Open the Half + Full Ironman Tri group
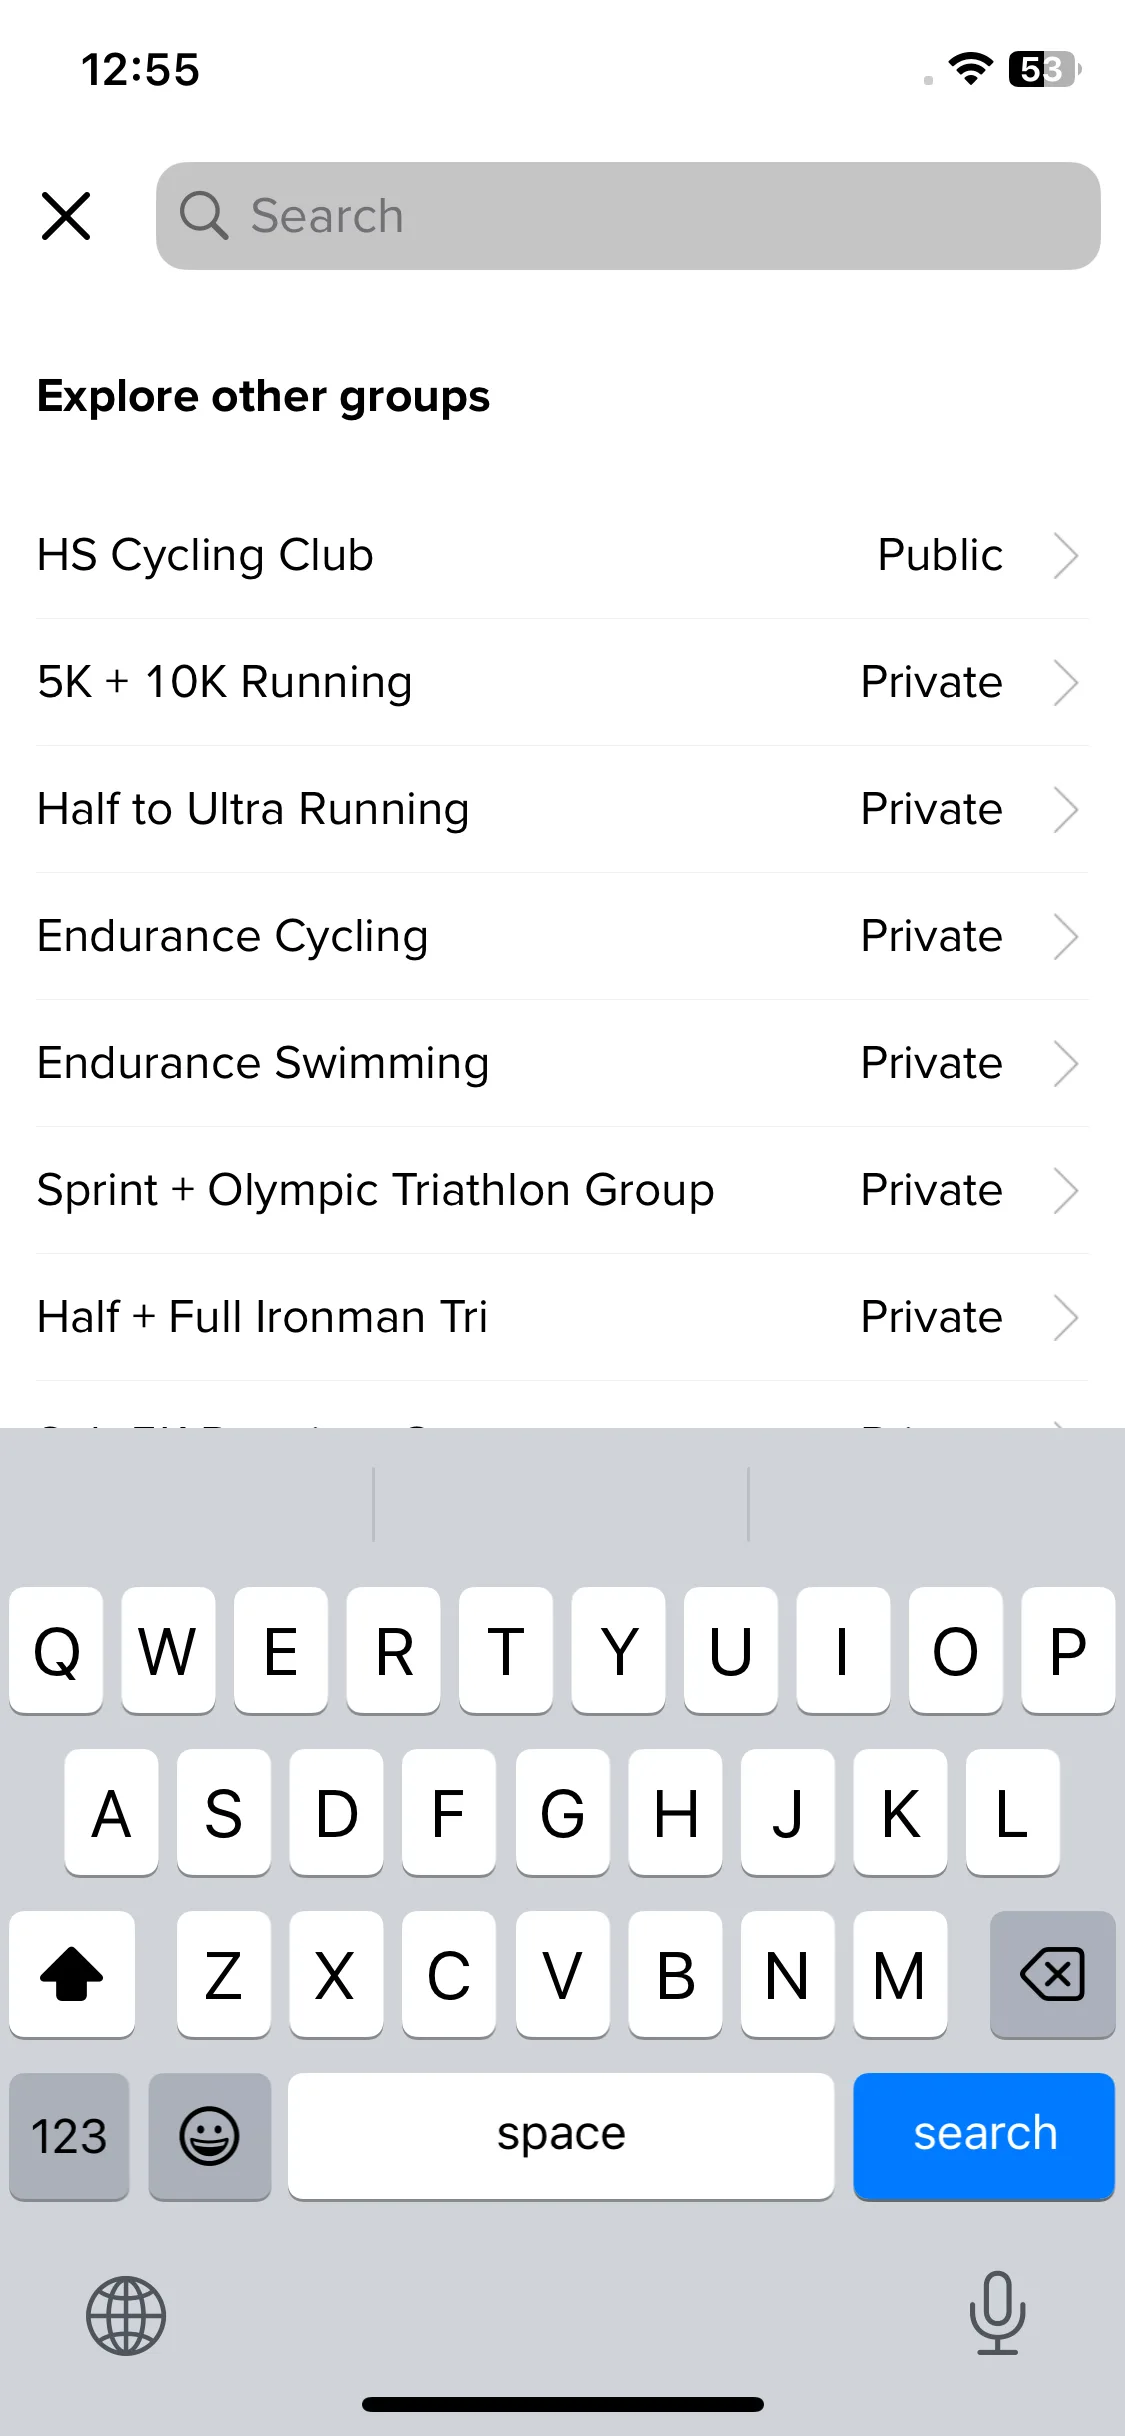This screenshot has height=2436, width=1125. 562,1317
